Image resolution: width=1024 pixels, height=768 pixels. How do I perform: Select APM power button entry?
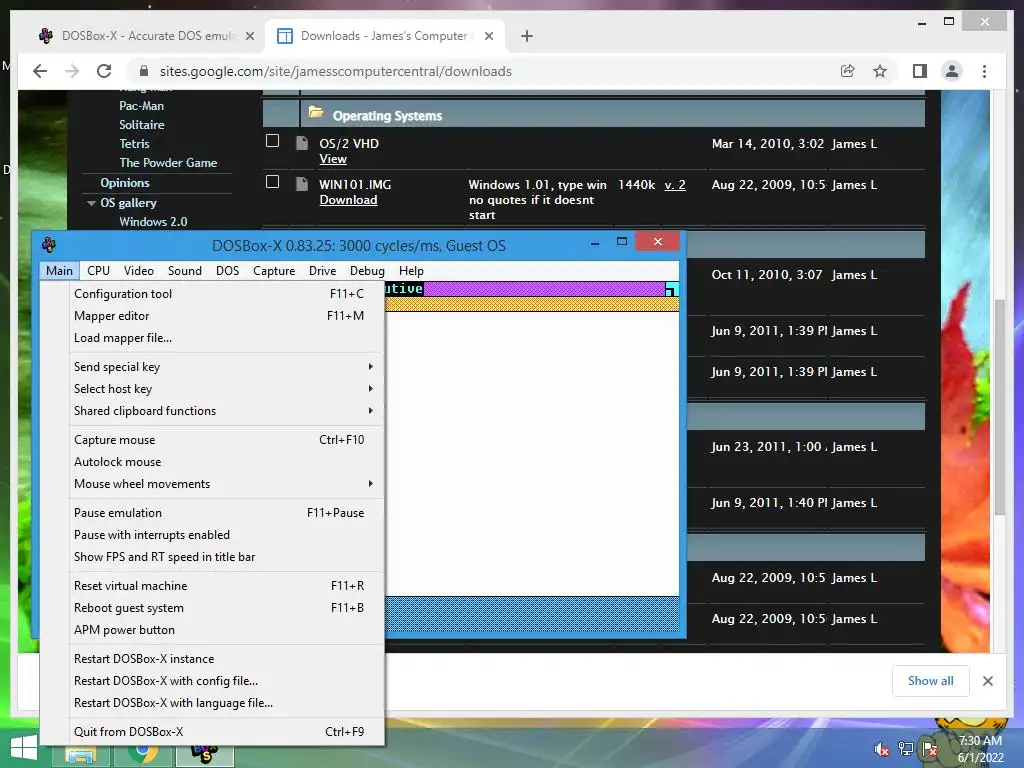click(227, 630)
